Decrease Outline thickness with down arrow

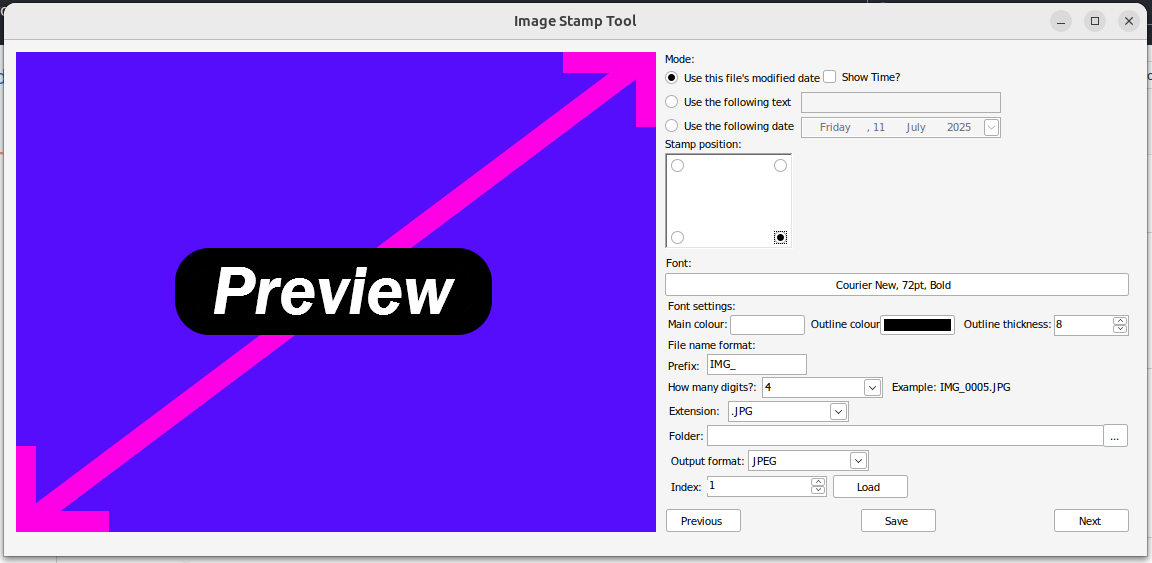[1120, 329]
